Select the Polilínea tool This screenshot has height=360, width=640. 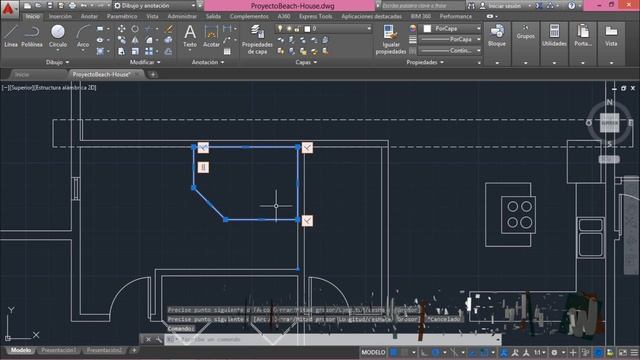[32, 36]
